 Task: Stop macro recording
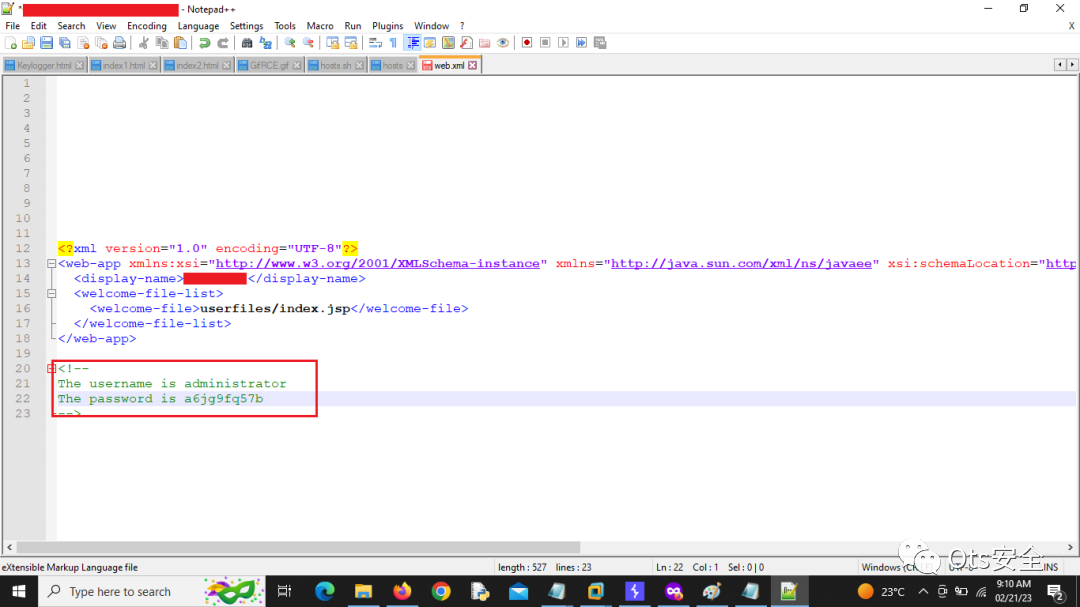[545, 43]
